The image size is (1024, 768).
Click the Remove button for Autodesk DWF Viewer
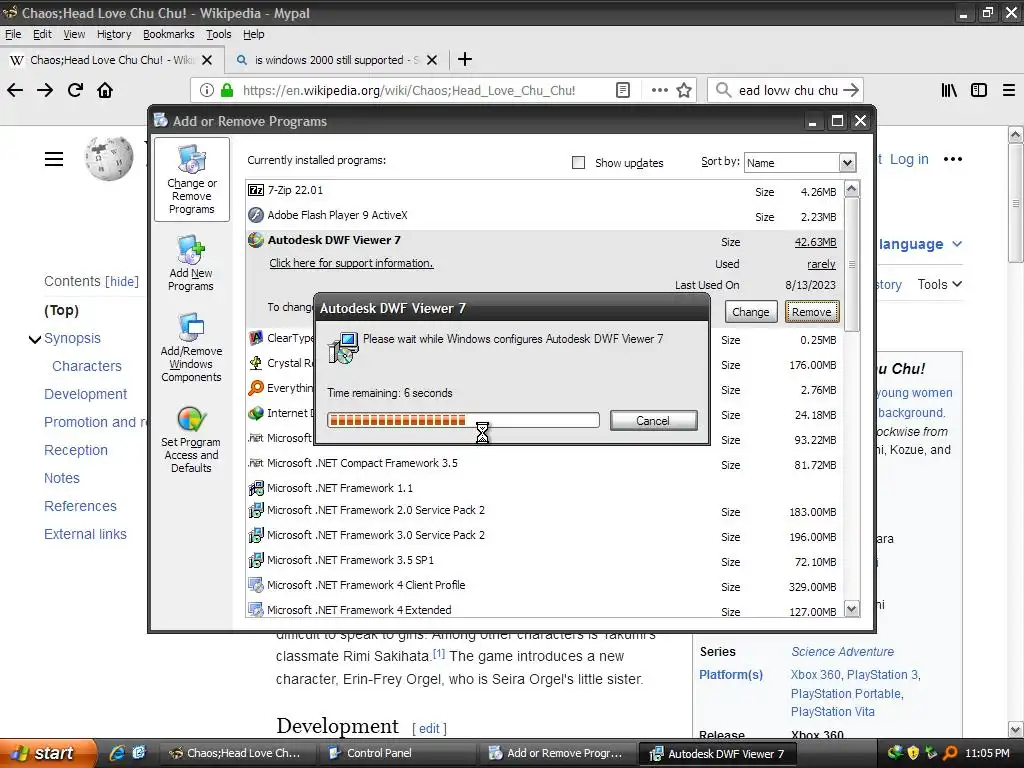pyautogui.click(x=812, y=312)
